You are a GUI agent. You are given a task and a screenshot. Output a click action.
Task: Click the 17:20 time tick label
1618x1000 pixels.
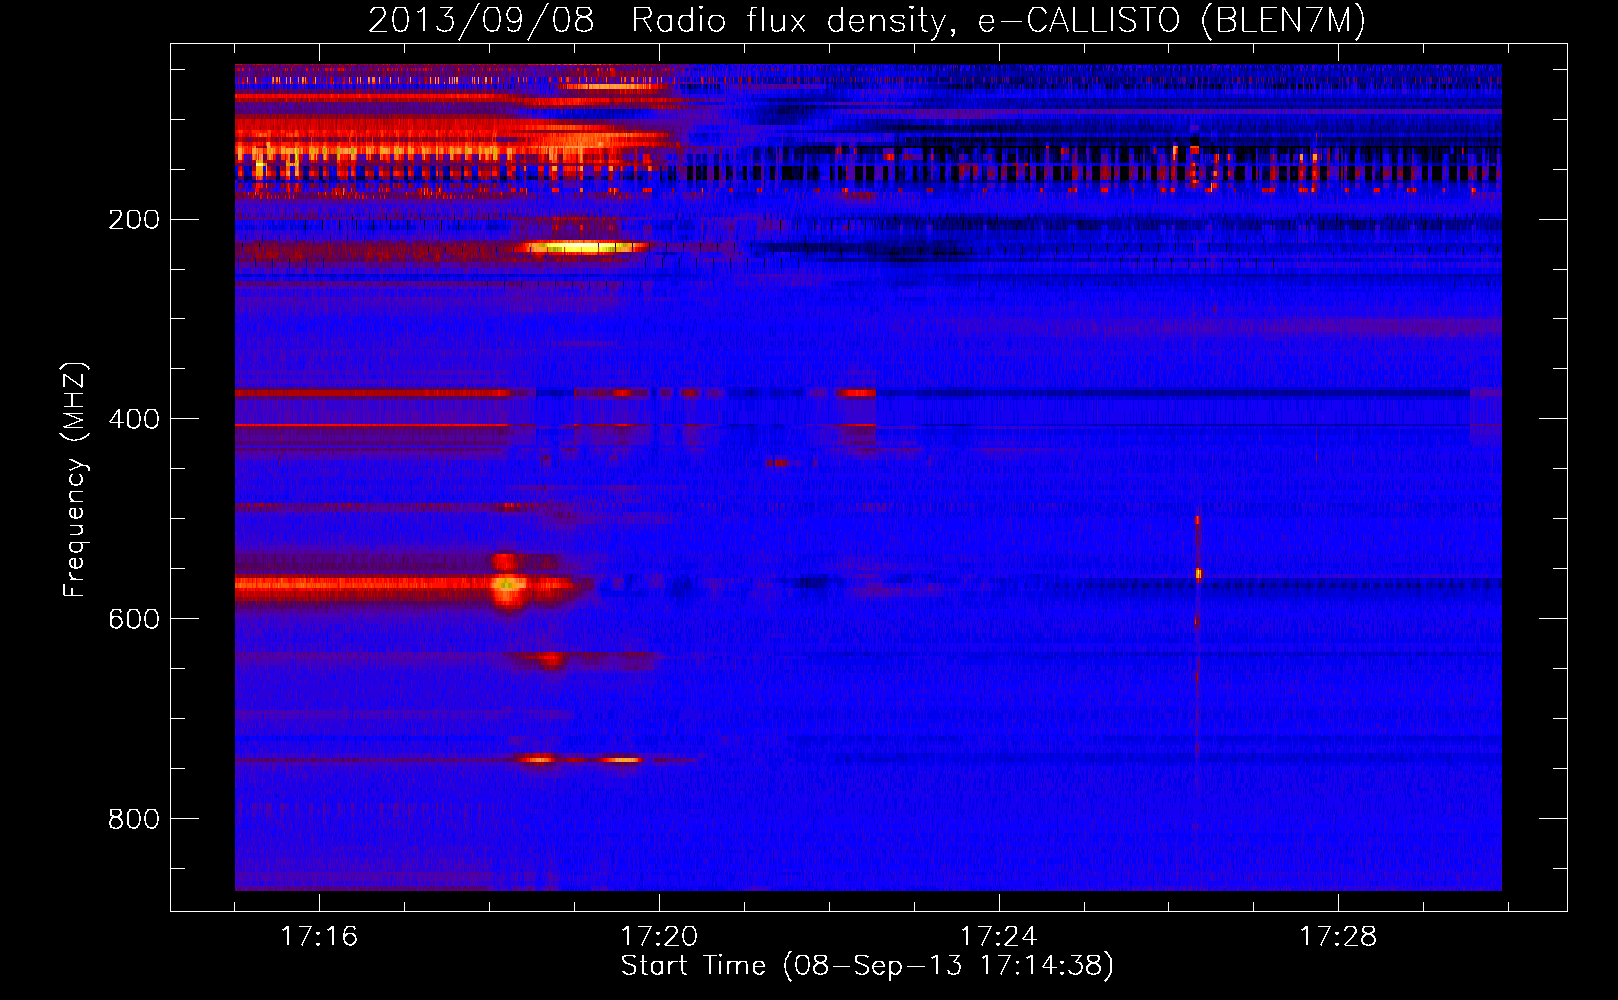(659, 937)
